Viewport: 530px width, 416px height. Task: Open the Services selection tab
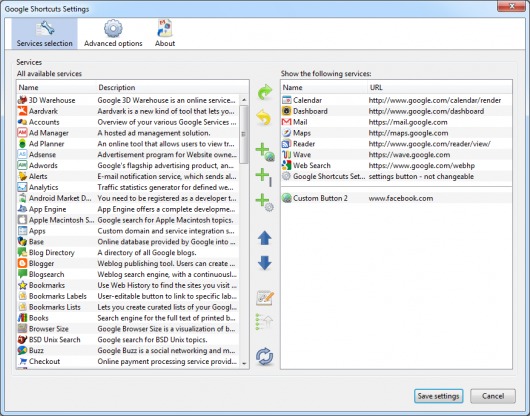pos(44,33)
